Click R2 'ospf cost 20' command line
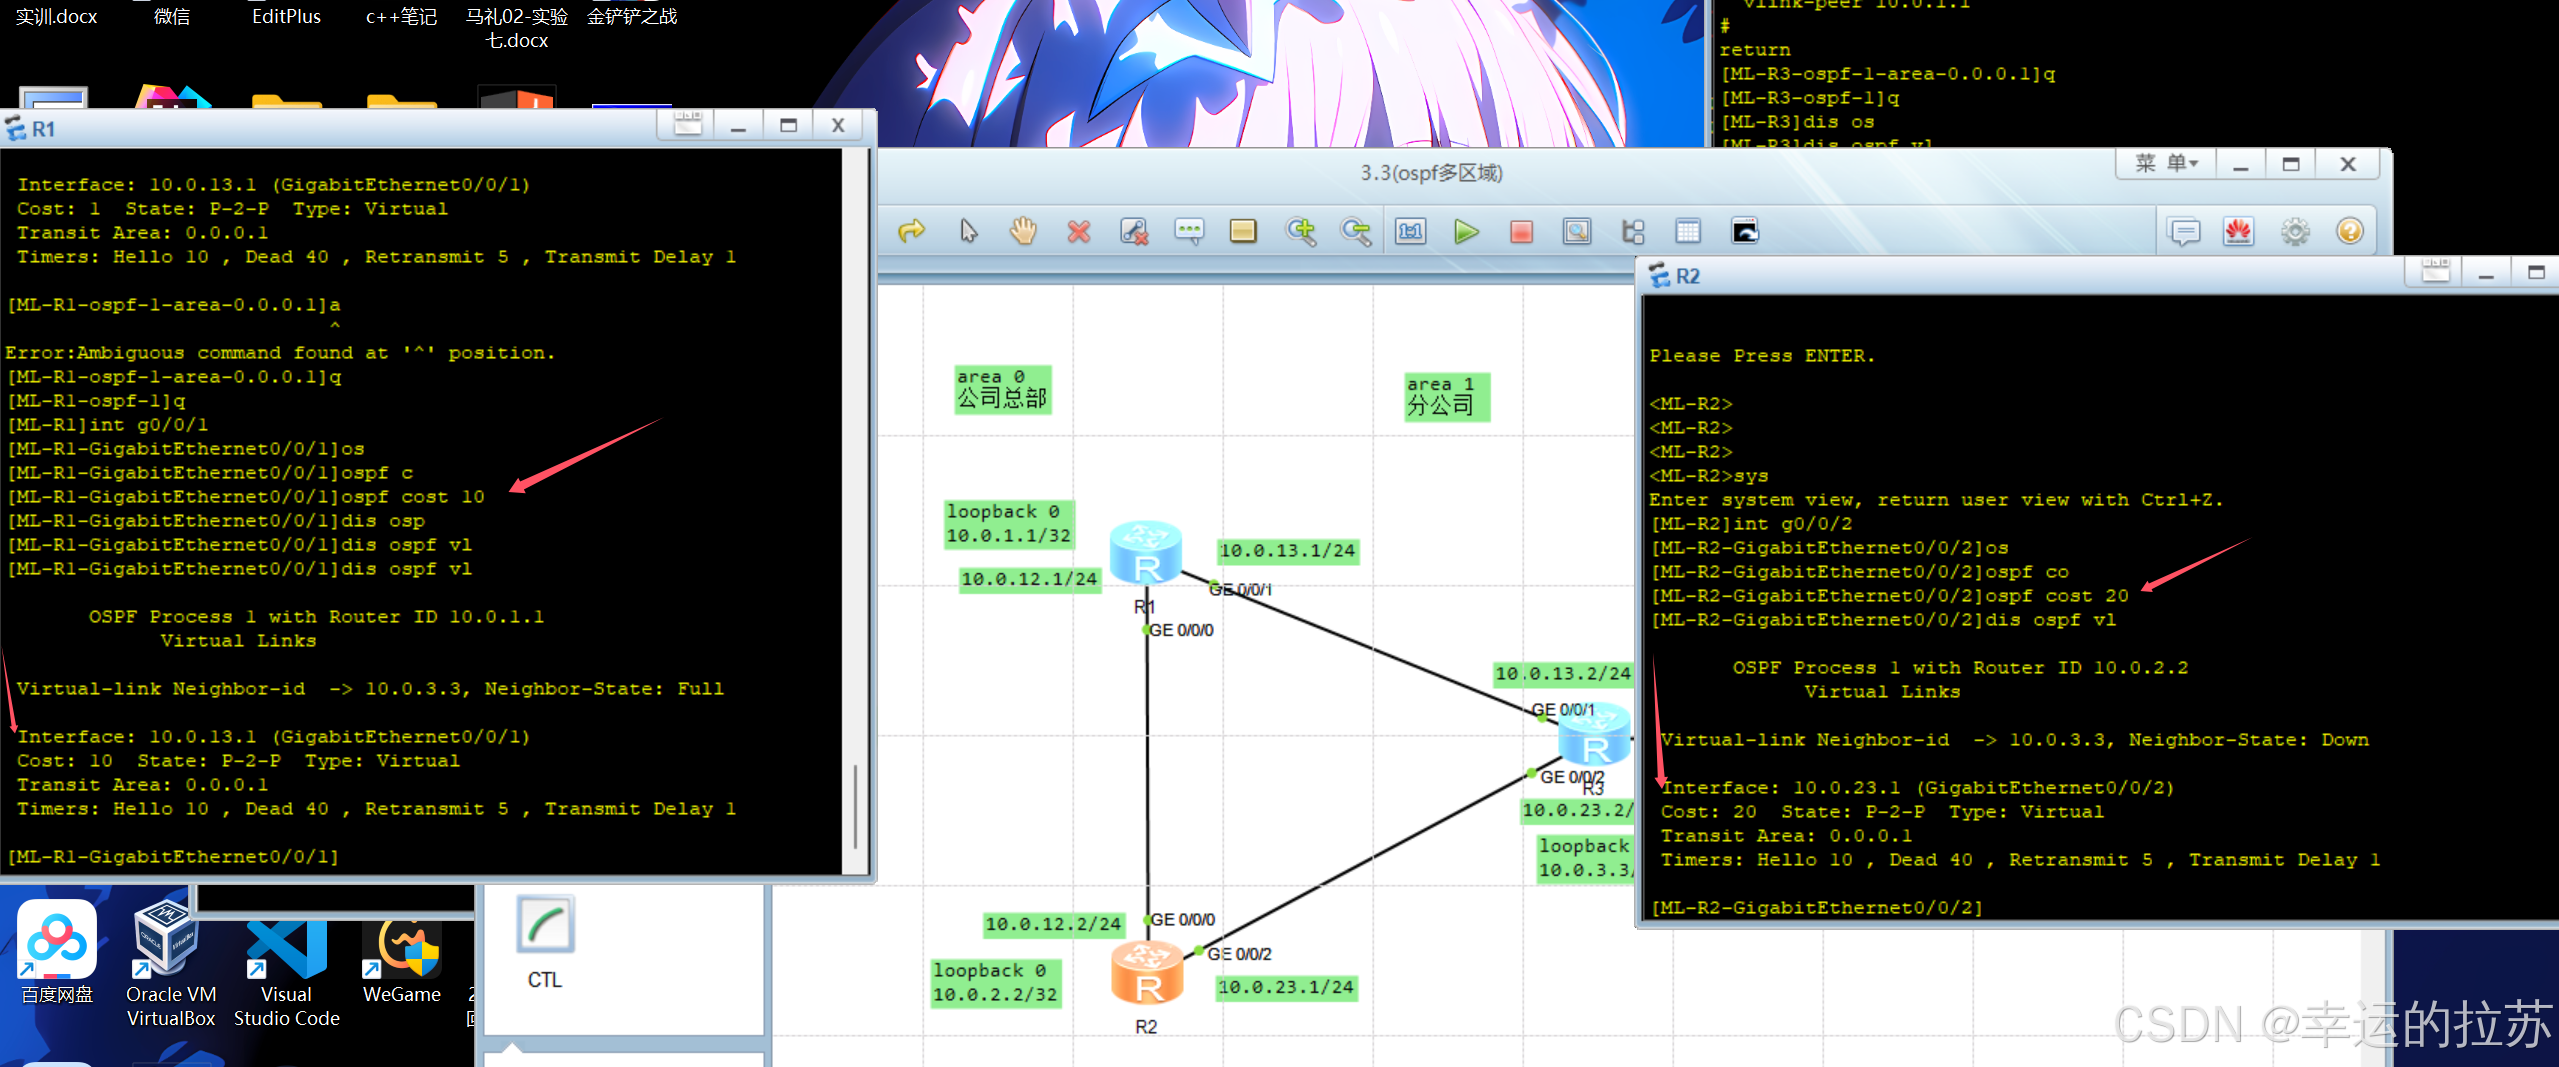Viewport: 2559px width, 1067px height. tap(1890, 596)
